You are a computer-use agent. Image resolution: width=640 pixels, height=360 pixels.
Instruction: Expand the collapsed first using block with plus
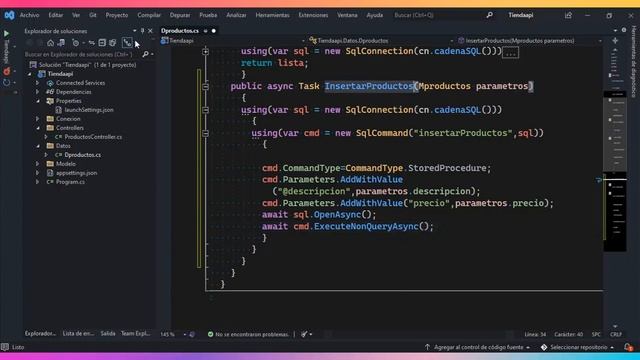(x=206, y=51)
